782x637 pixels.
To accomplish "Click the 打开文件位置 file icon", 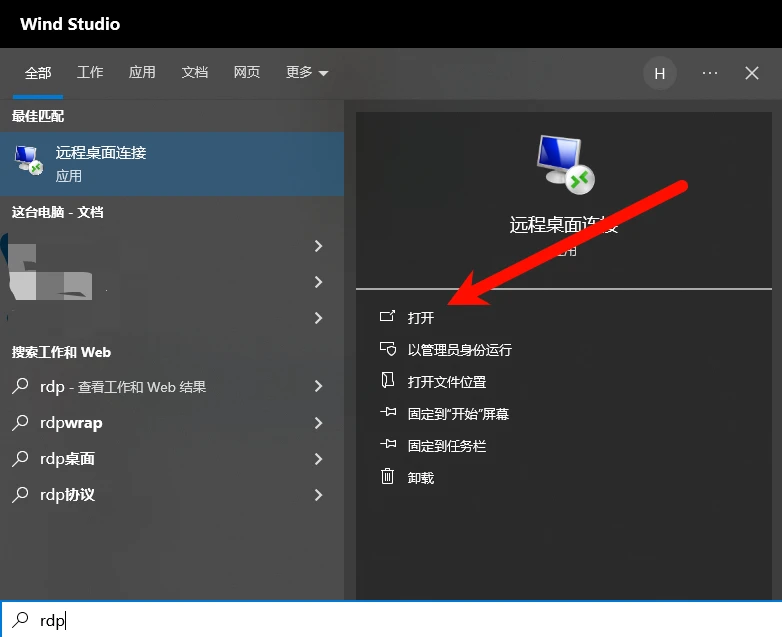I will [388, 381].
